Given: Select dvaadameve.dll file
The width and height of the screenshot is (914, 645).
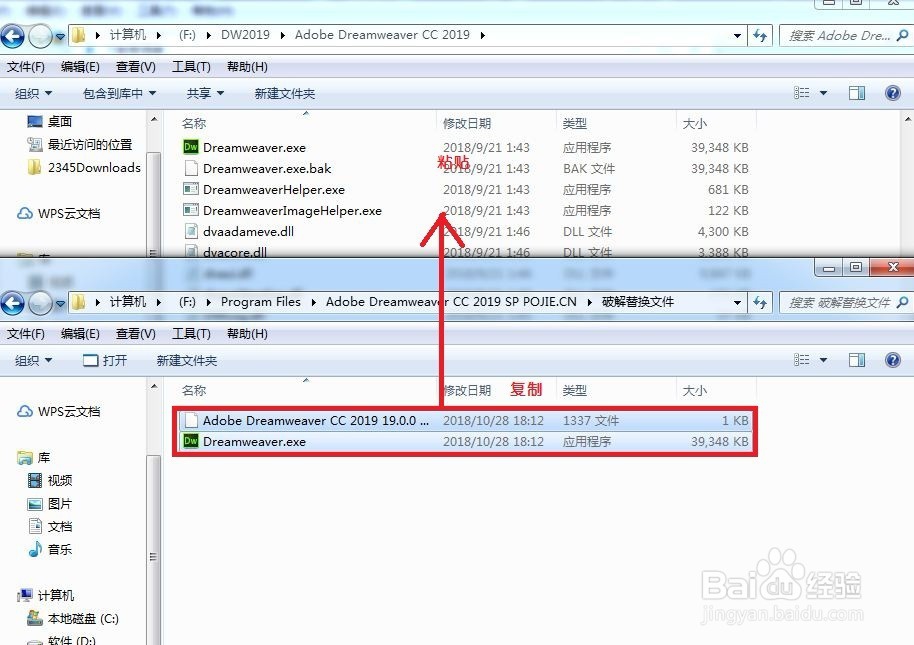Looking at the screenshot, I should [x=248, y=232].
